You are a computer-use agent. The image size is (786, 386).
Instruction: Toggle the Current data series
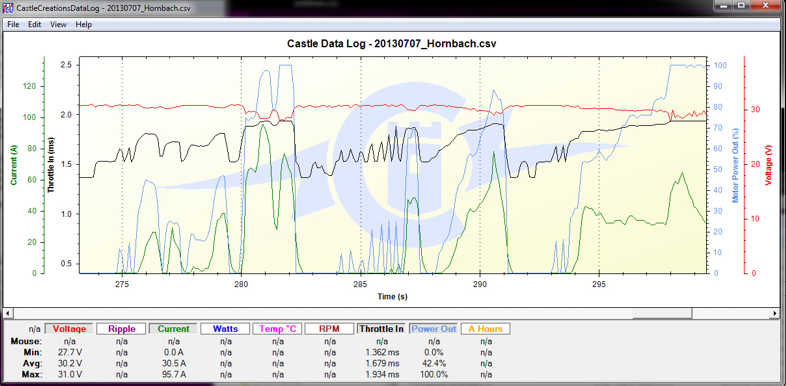click(173, 329)
